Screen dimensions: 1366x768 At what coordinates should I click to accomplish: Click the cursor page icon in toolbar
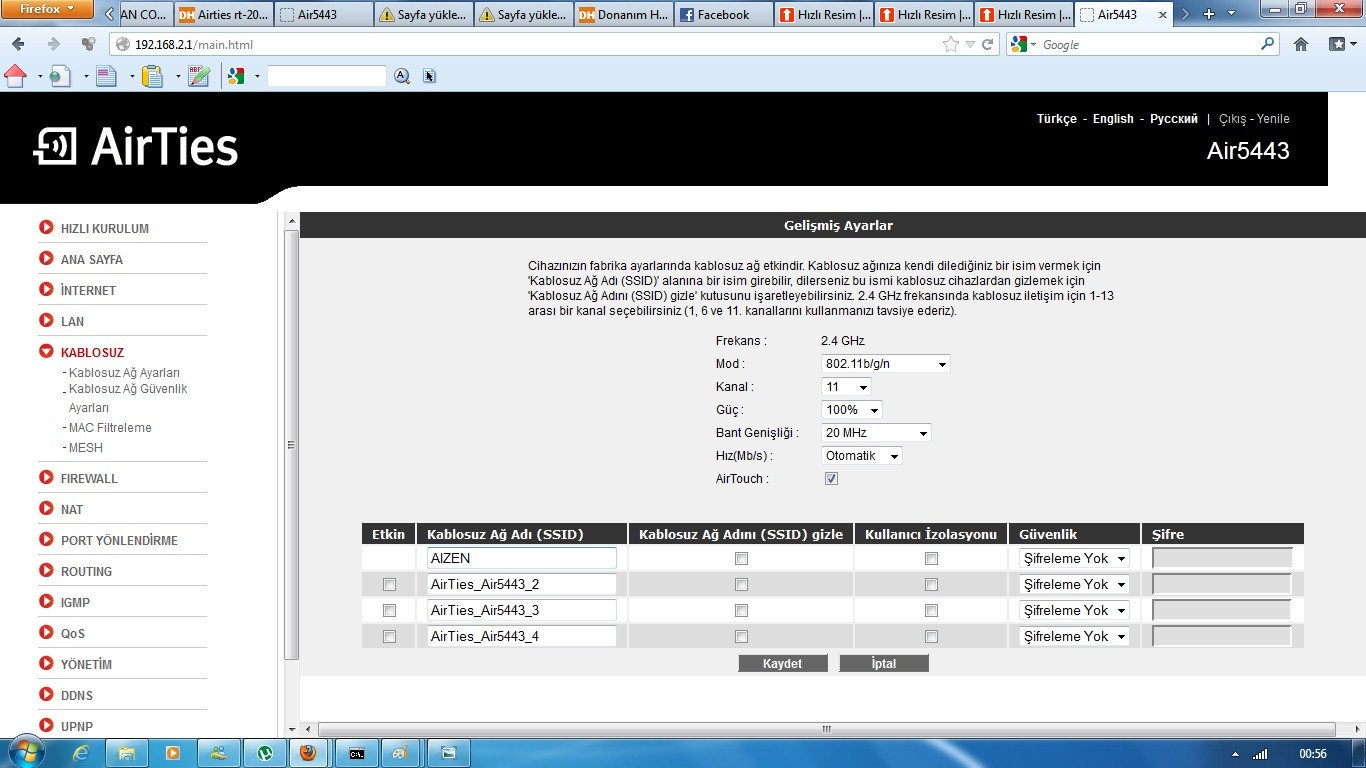[429, 76]
